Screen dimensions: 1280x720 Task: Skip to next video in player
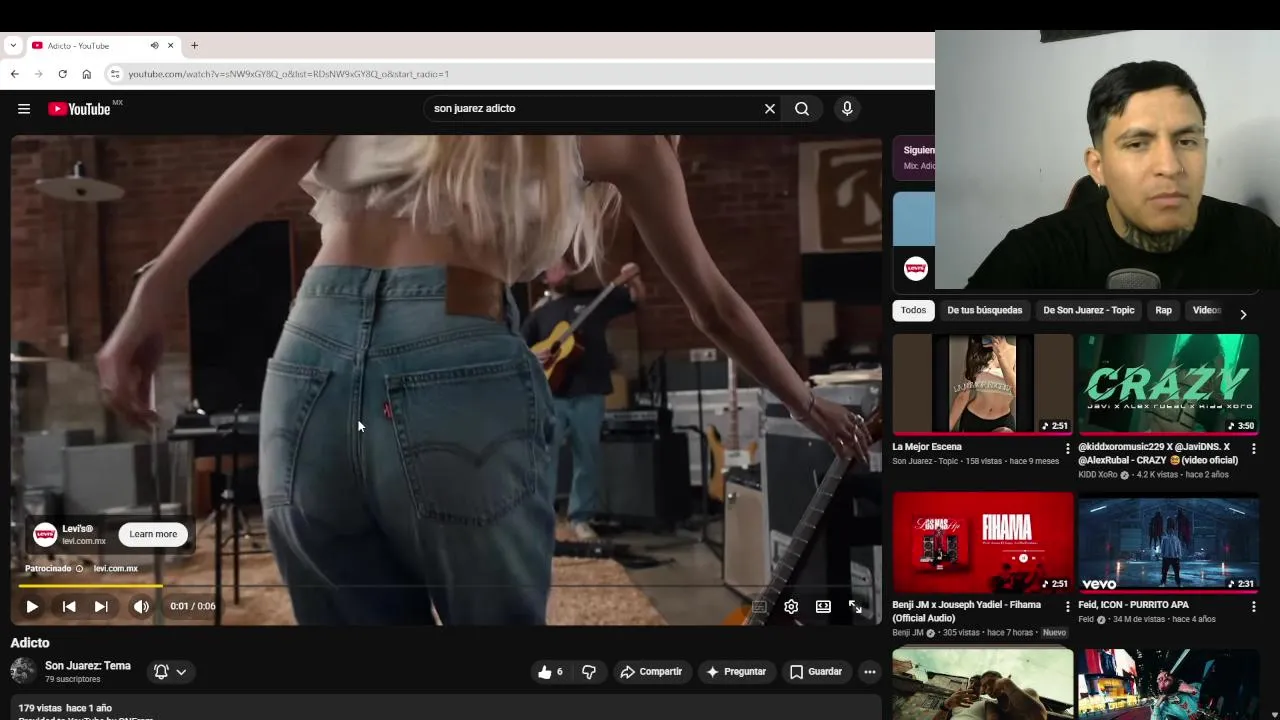coord(101,606)
